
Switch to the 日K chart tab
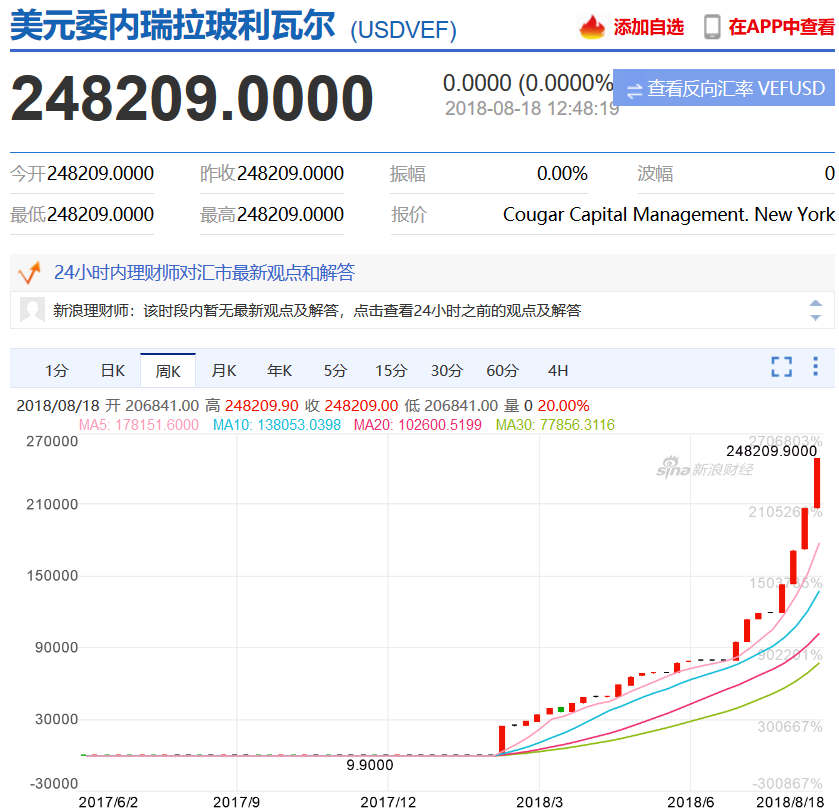tap(112, 370)
